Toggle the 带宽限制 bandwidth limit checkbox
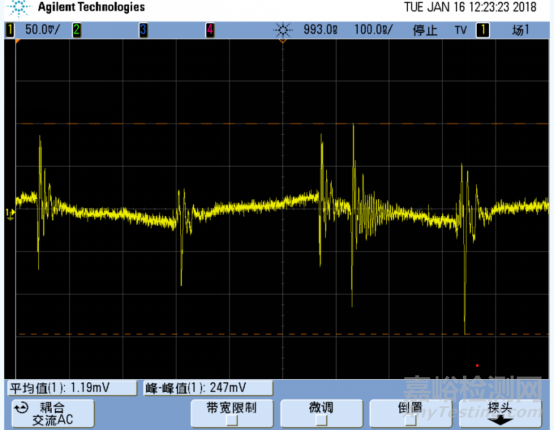 tap(232, 420)
